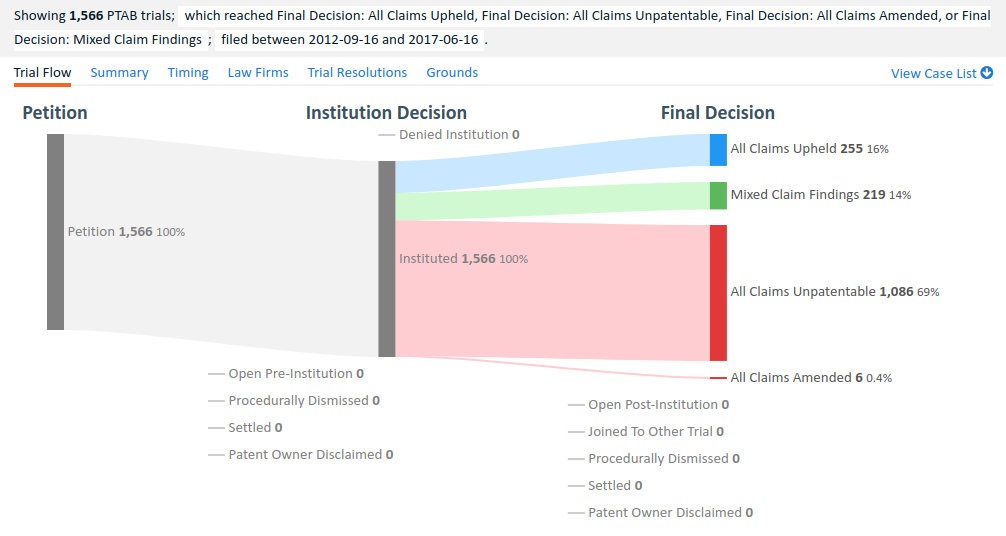Select the Trial Flow tab
This screenshot has height=536, width=1006.
coord(42,73)
